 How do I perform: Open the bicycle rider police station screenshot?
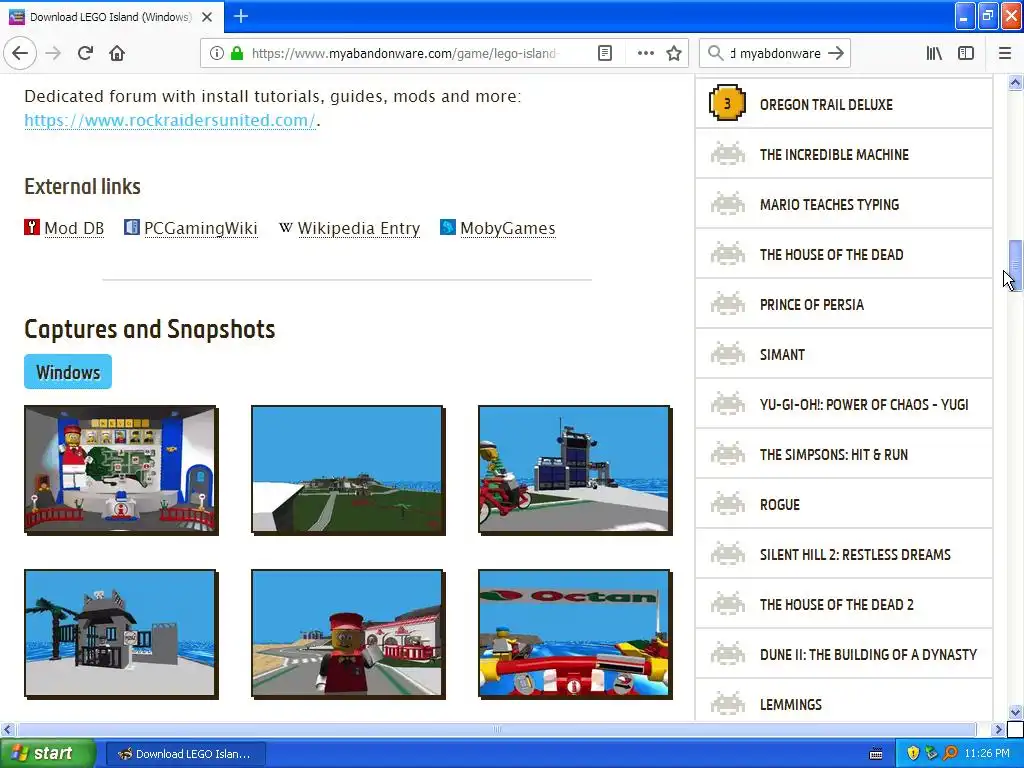point(575,470)
